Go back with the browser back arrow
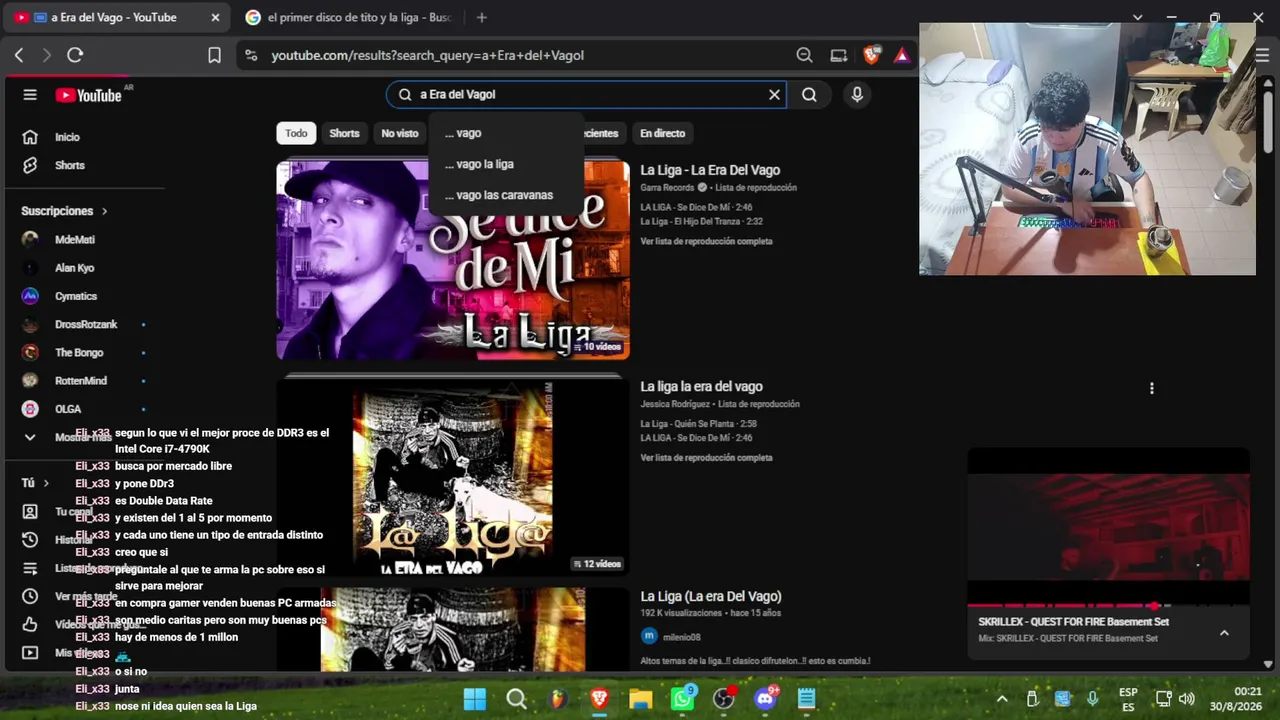This screenshot has width=1280, height=720. [19, 55]
